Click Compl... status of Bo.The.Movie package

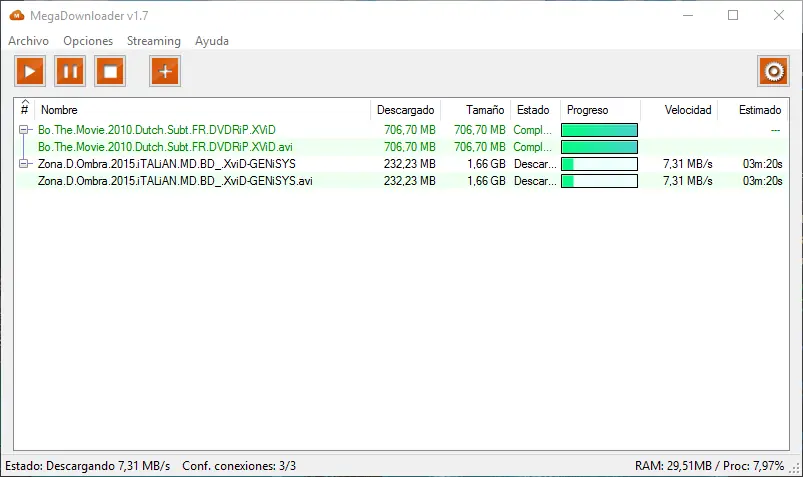[533, 130]
